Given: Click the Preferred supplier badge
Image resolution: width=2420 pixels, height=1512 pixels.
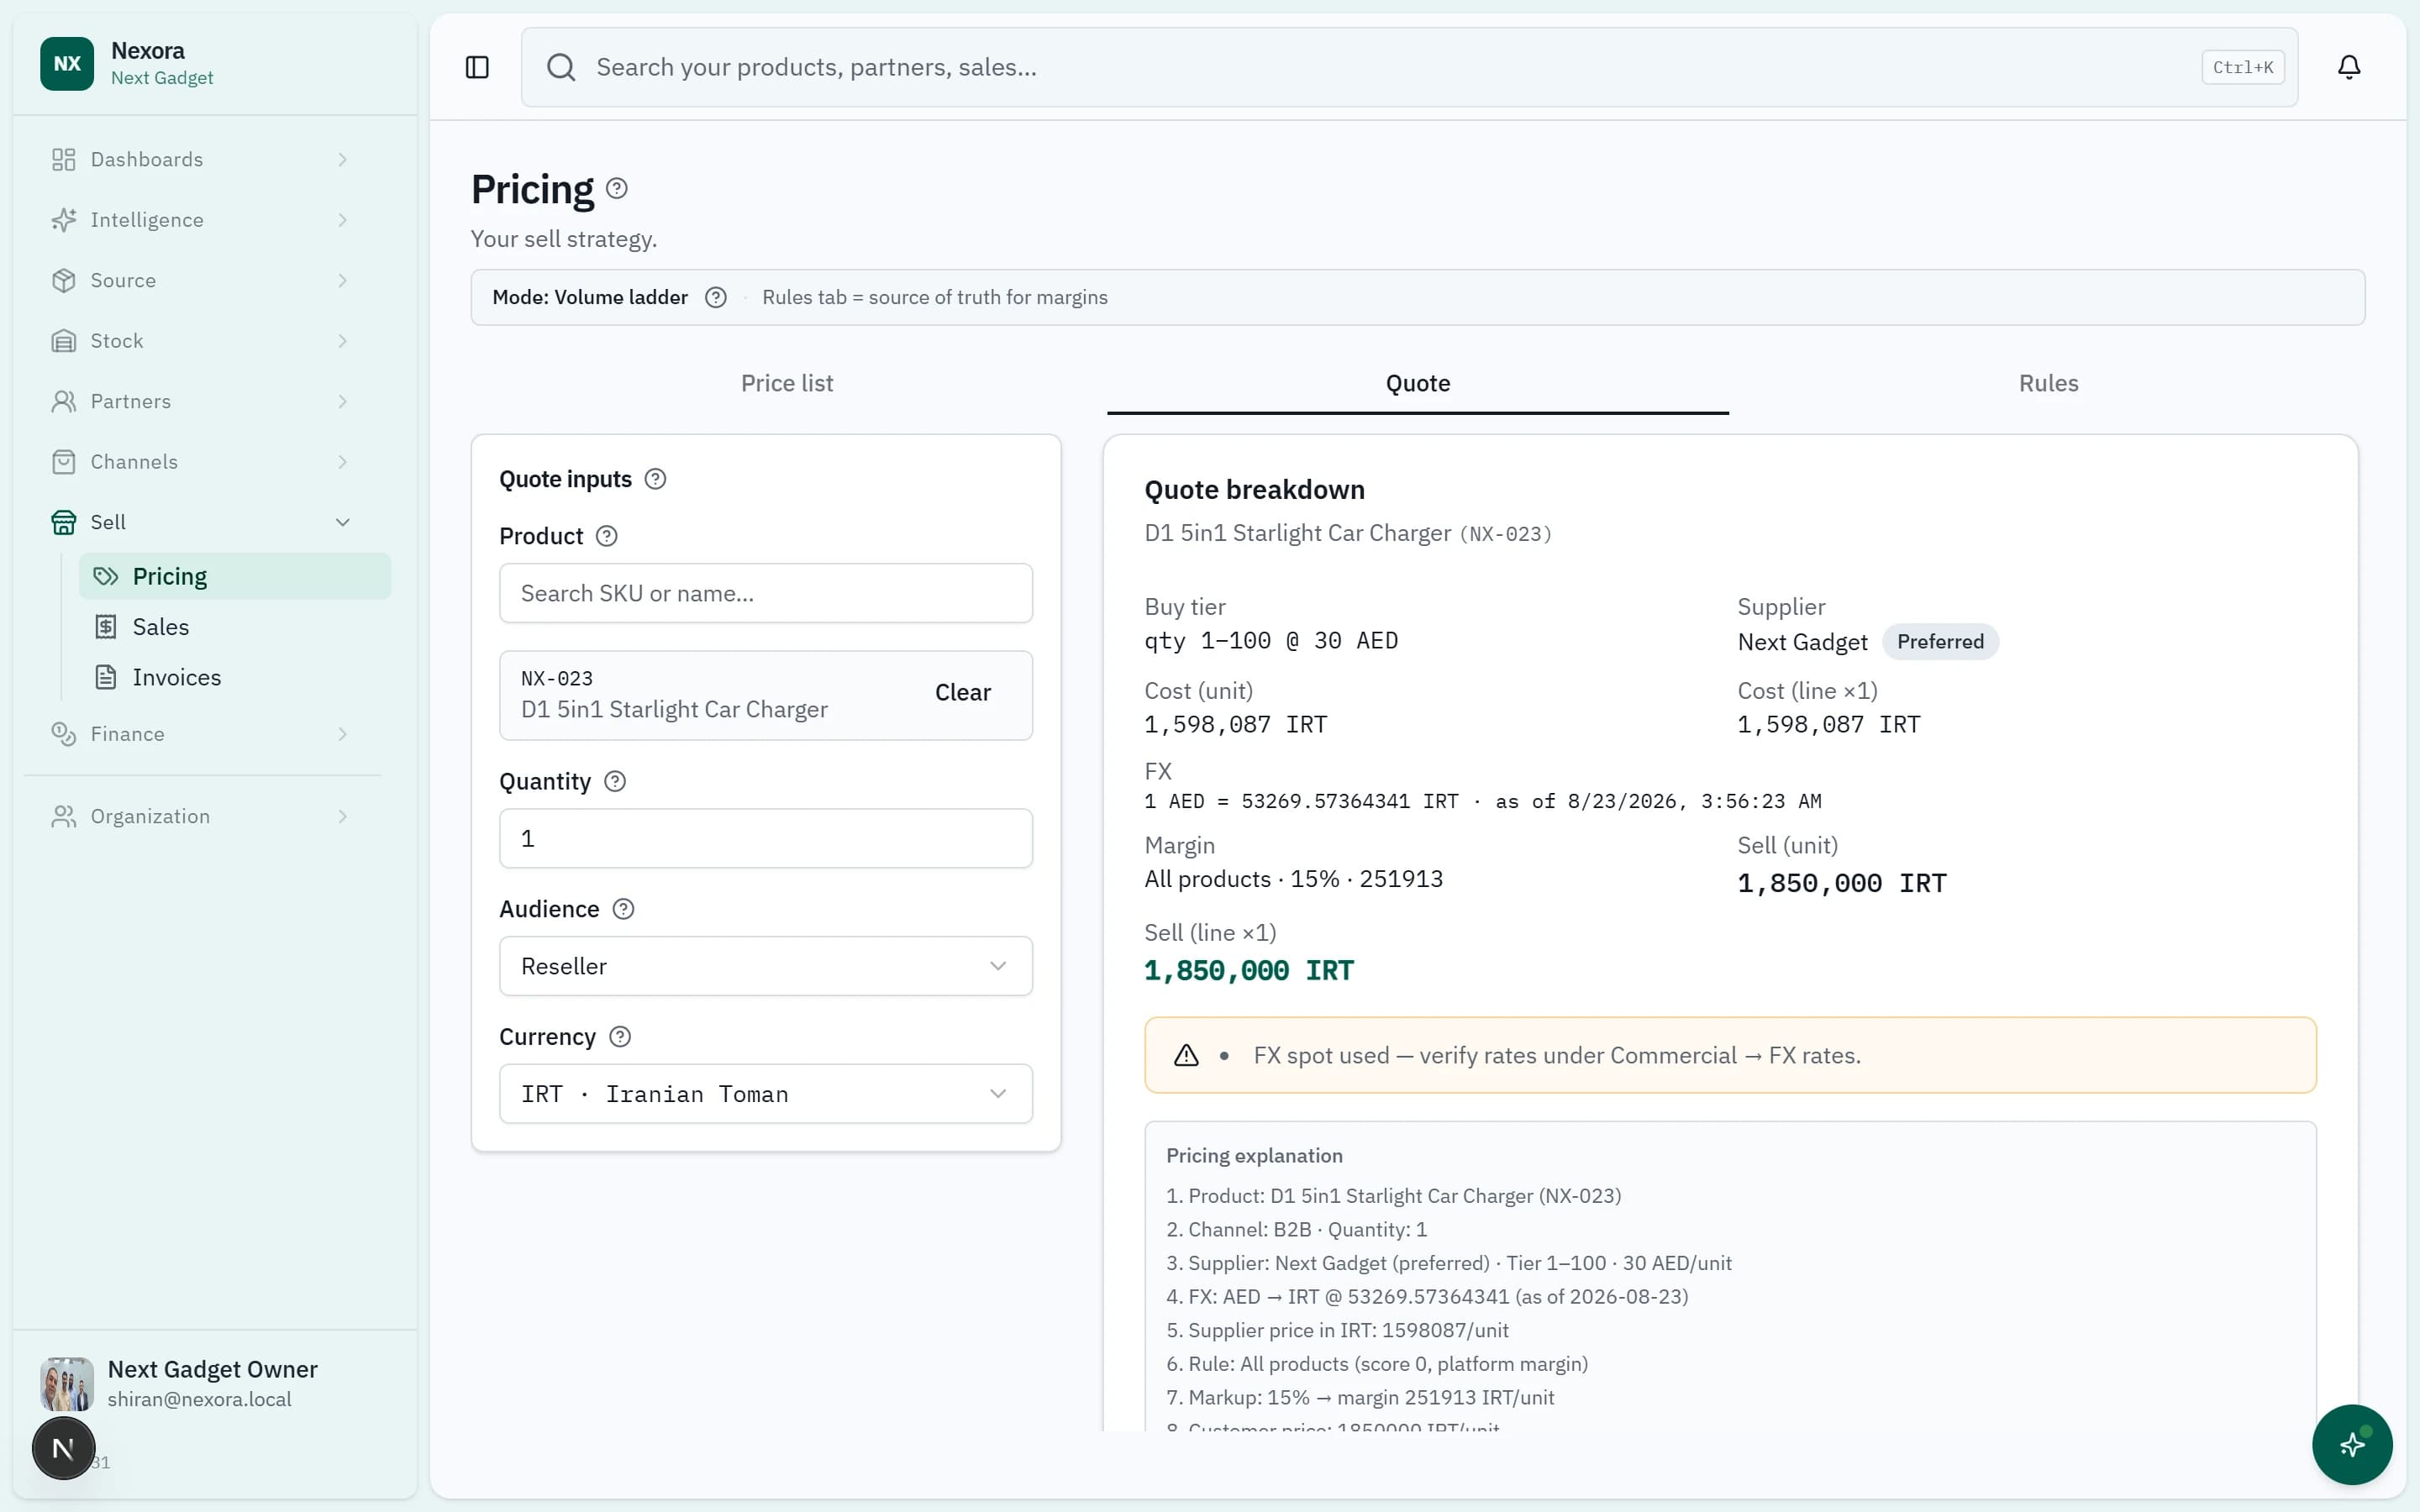Looking at the screenshot, I should pyautogui.click(x=1940, y=642).
